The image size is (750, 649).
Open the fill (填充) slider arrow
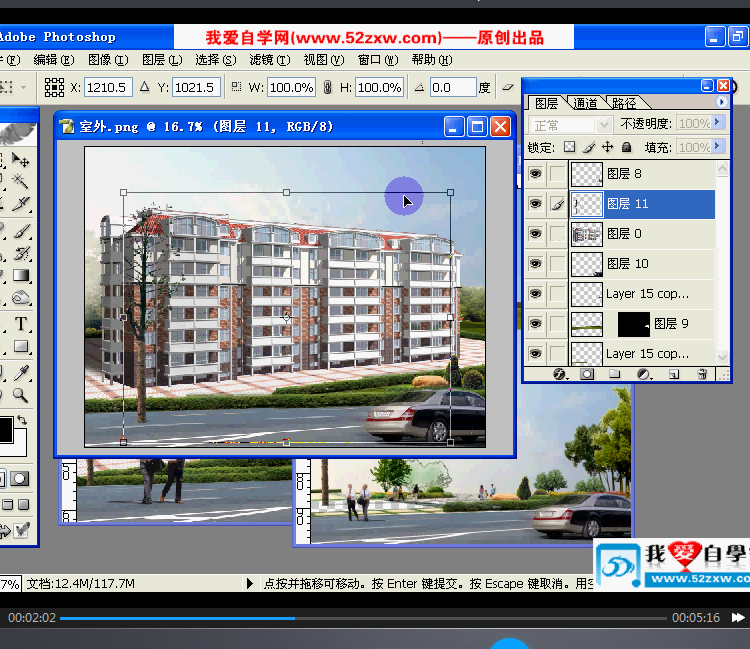[719, 148]
